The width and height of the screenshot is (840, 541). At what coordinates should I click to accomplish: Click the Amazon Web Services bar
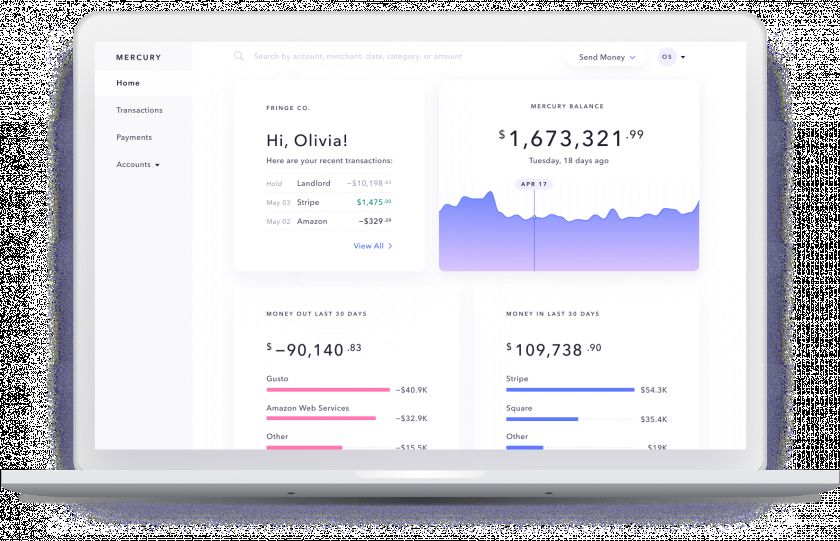pyautogui.click(x=321, y=418)
